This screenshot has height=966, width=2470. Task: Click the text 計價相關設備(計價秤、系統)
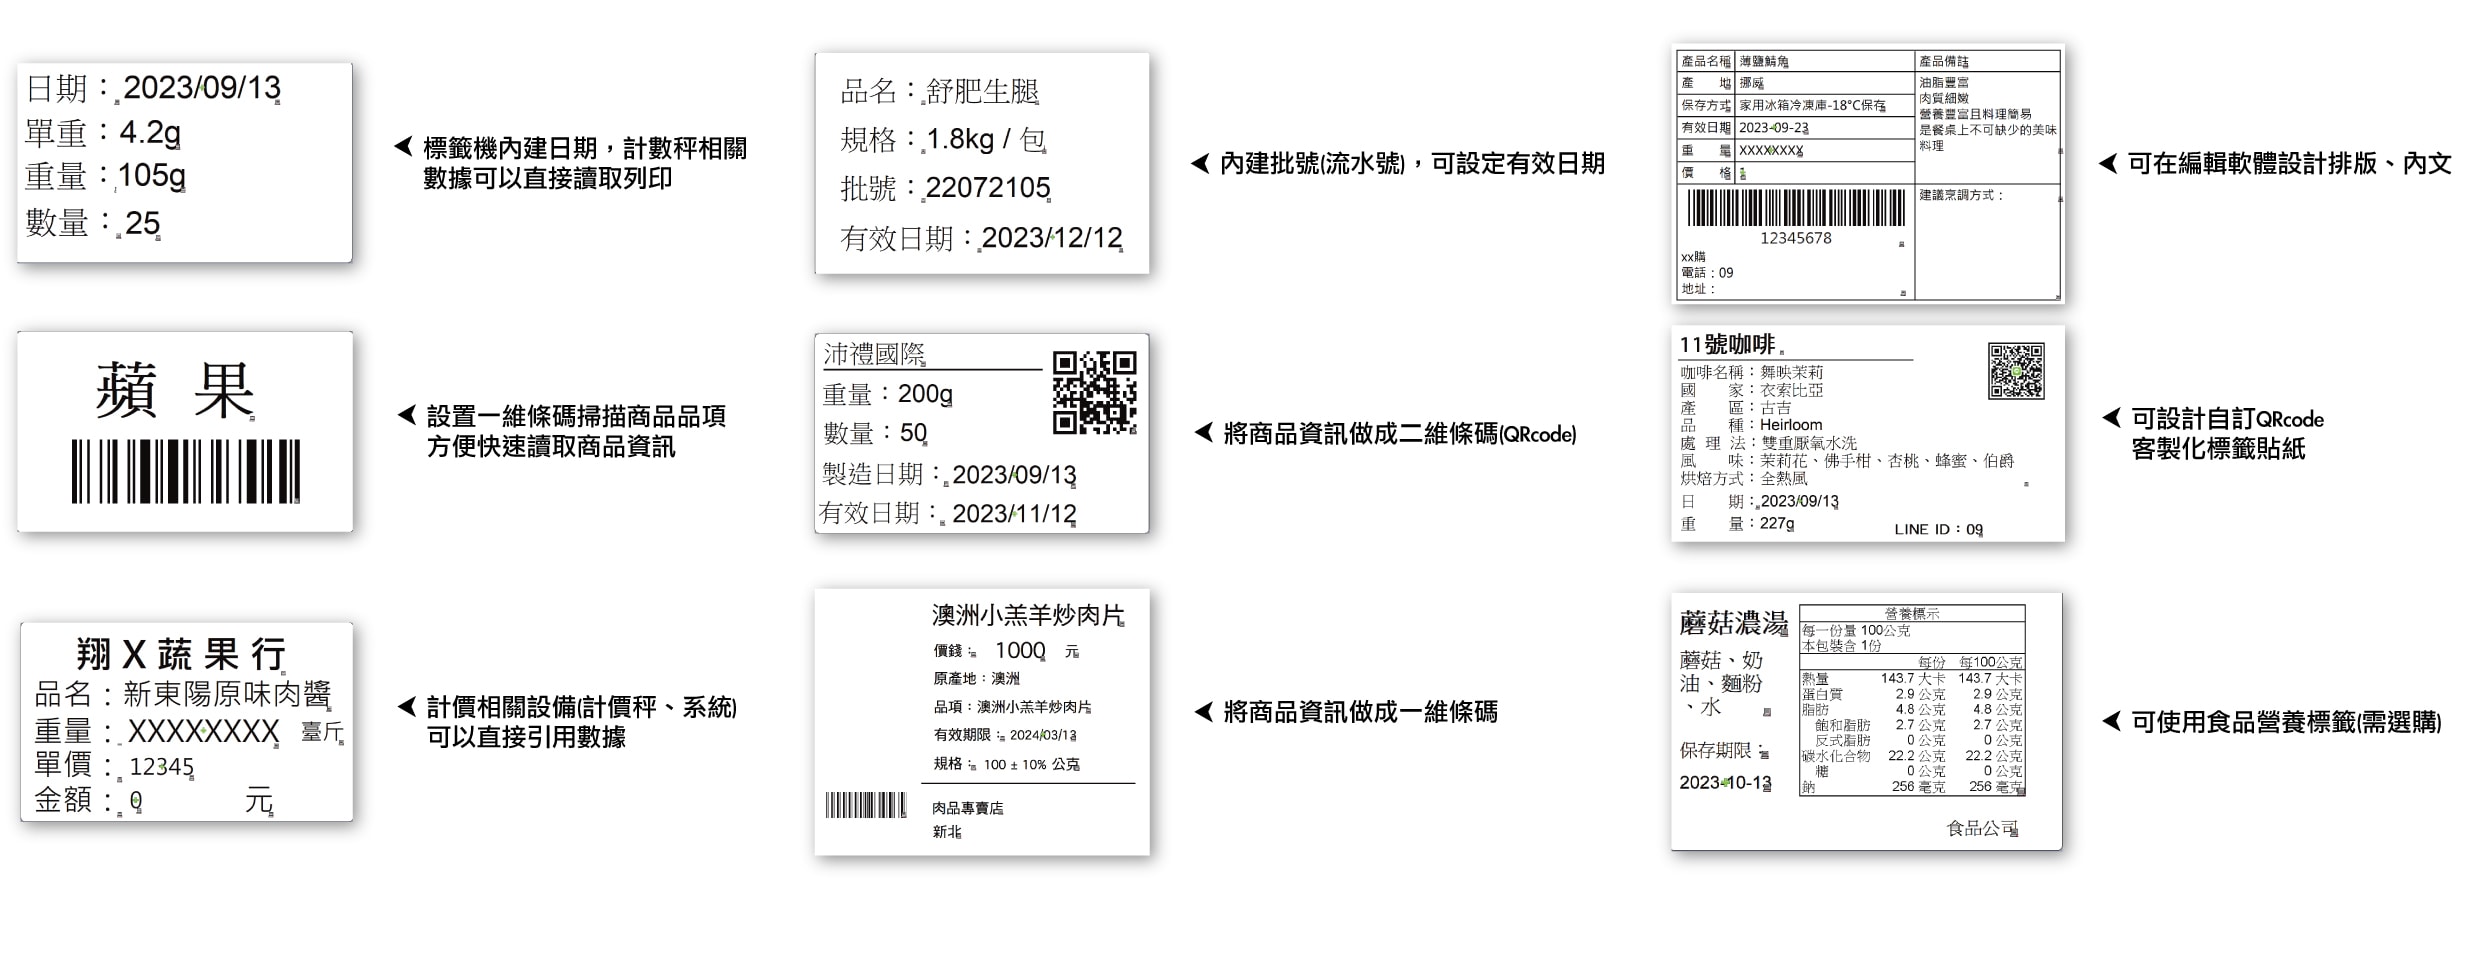(x=582, y=707)
